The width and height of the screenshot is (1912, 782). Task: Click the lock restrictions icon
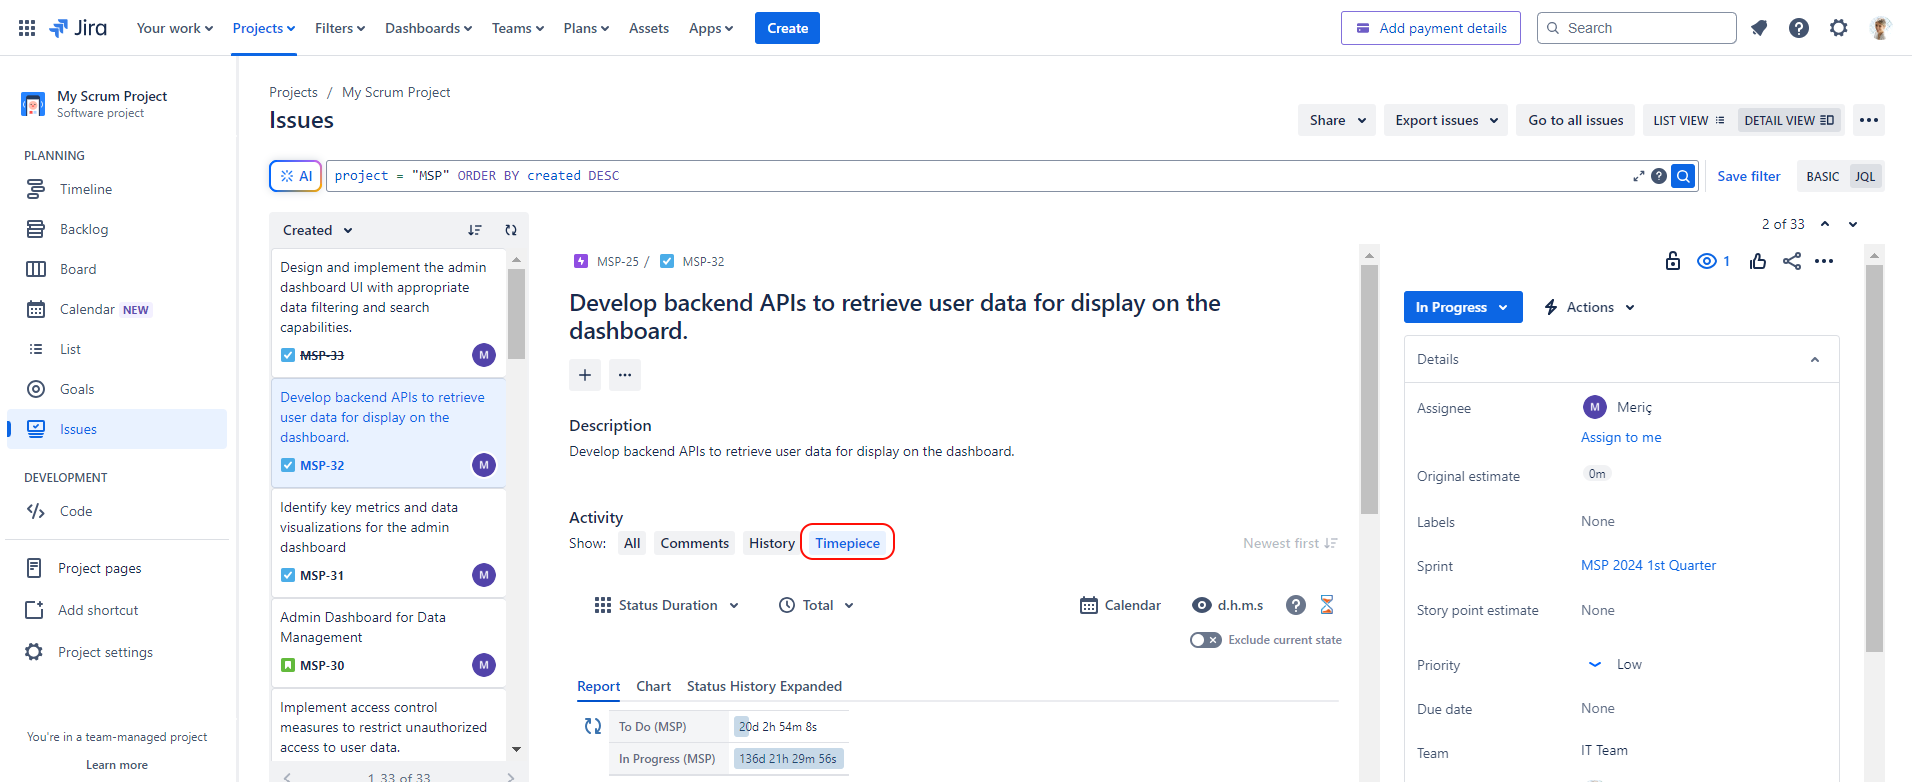[x=1673, y=261]
